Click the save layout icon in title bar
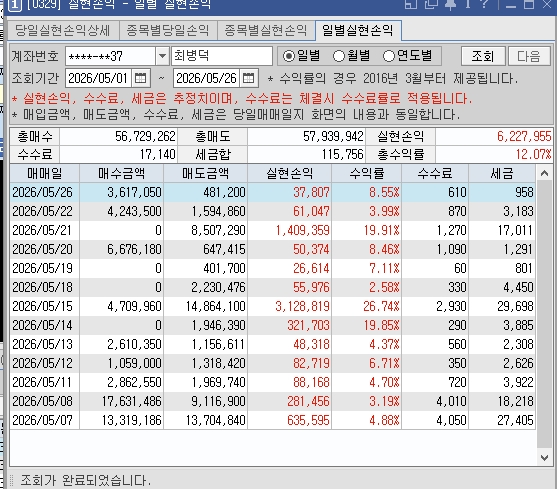 (411, 4)
